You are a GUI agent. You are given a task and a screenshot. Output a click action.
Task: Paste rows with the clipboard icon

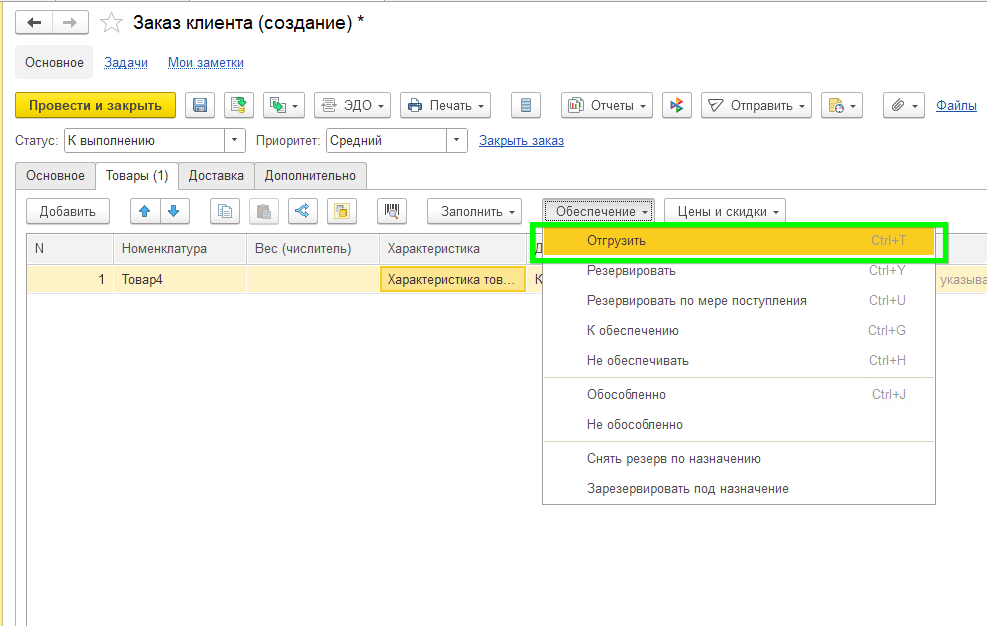264,212
